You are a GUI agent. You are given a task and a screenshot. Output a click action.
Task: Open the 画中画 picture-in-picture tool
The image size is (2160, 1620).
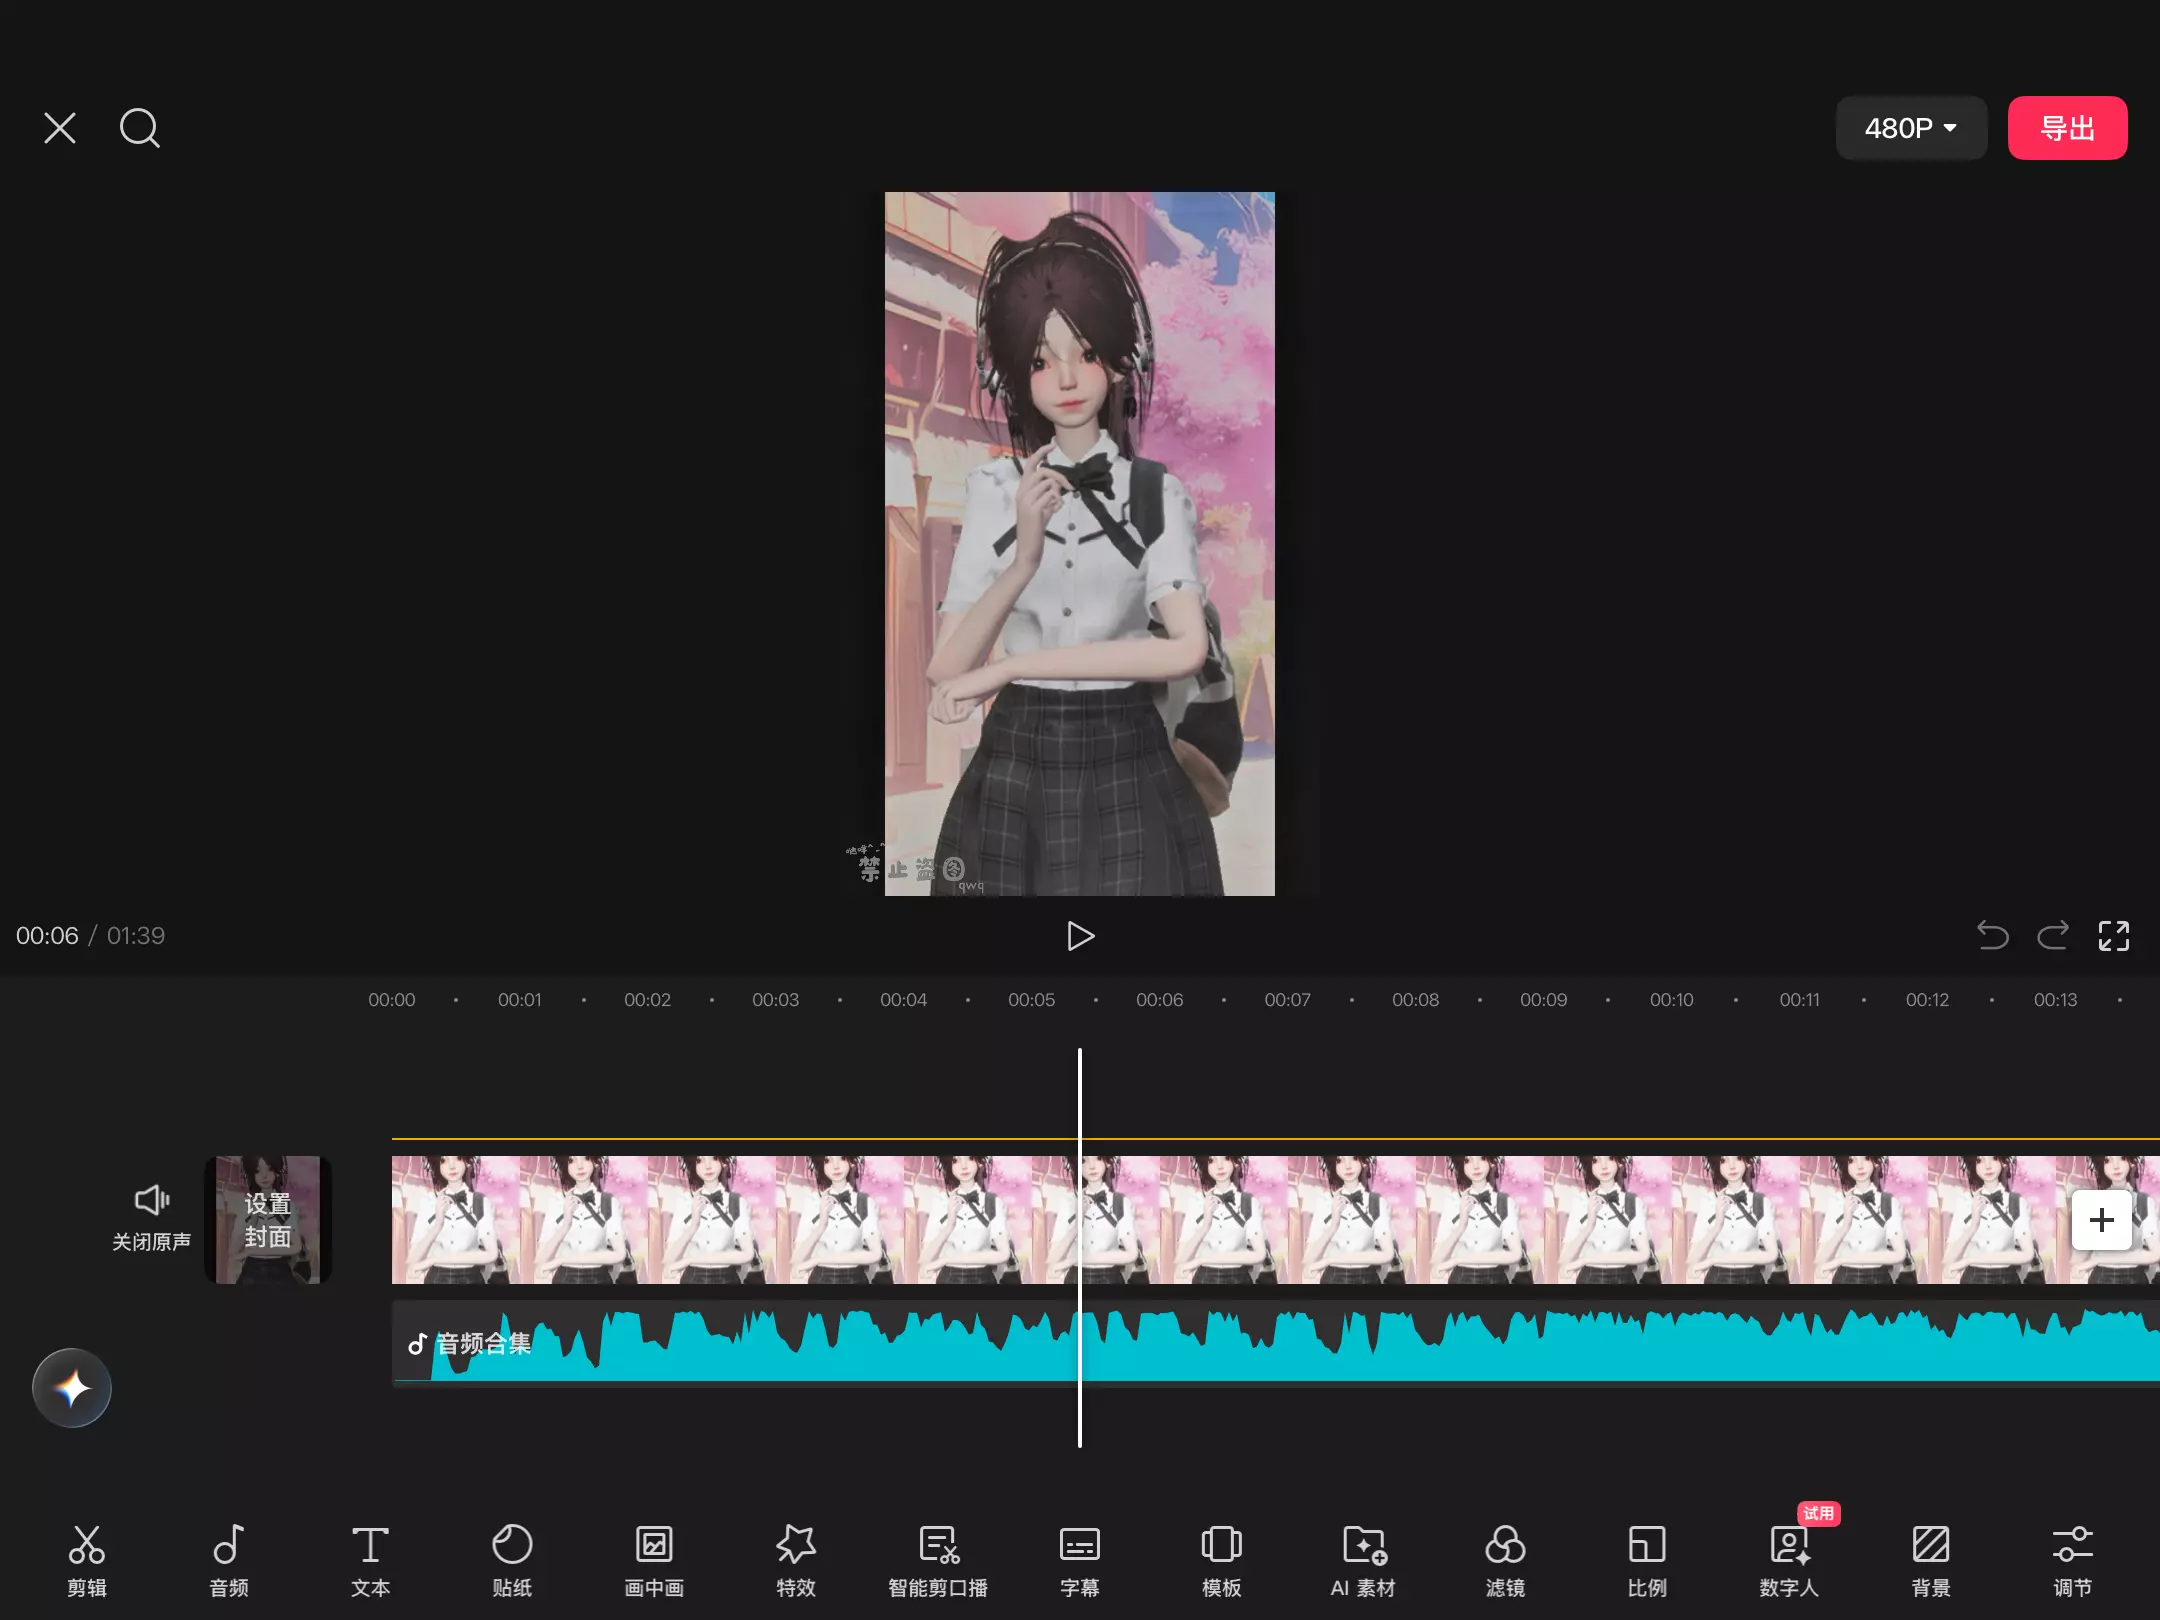coord(654,1558)
